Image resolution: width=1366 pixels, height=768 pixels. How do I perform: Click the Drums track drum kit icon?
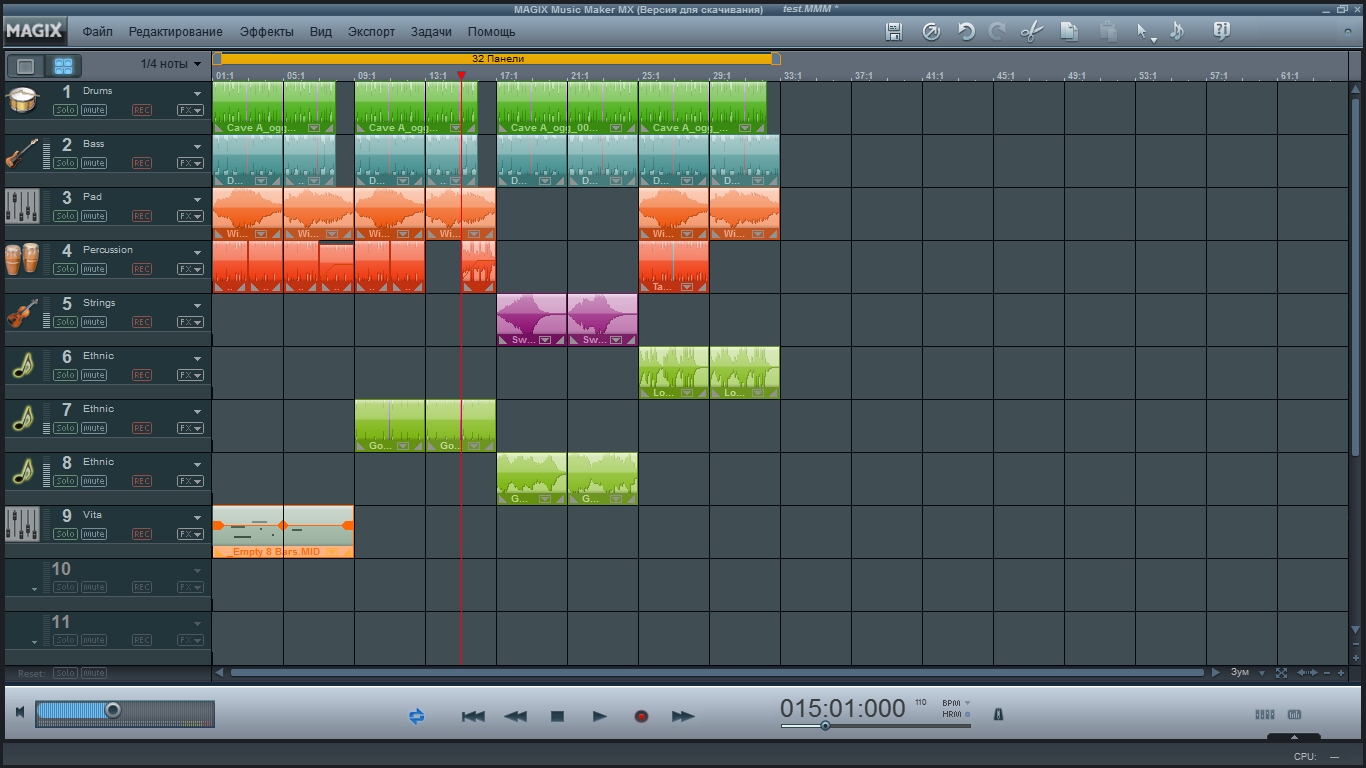coord(22,100)
